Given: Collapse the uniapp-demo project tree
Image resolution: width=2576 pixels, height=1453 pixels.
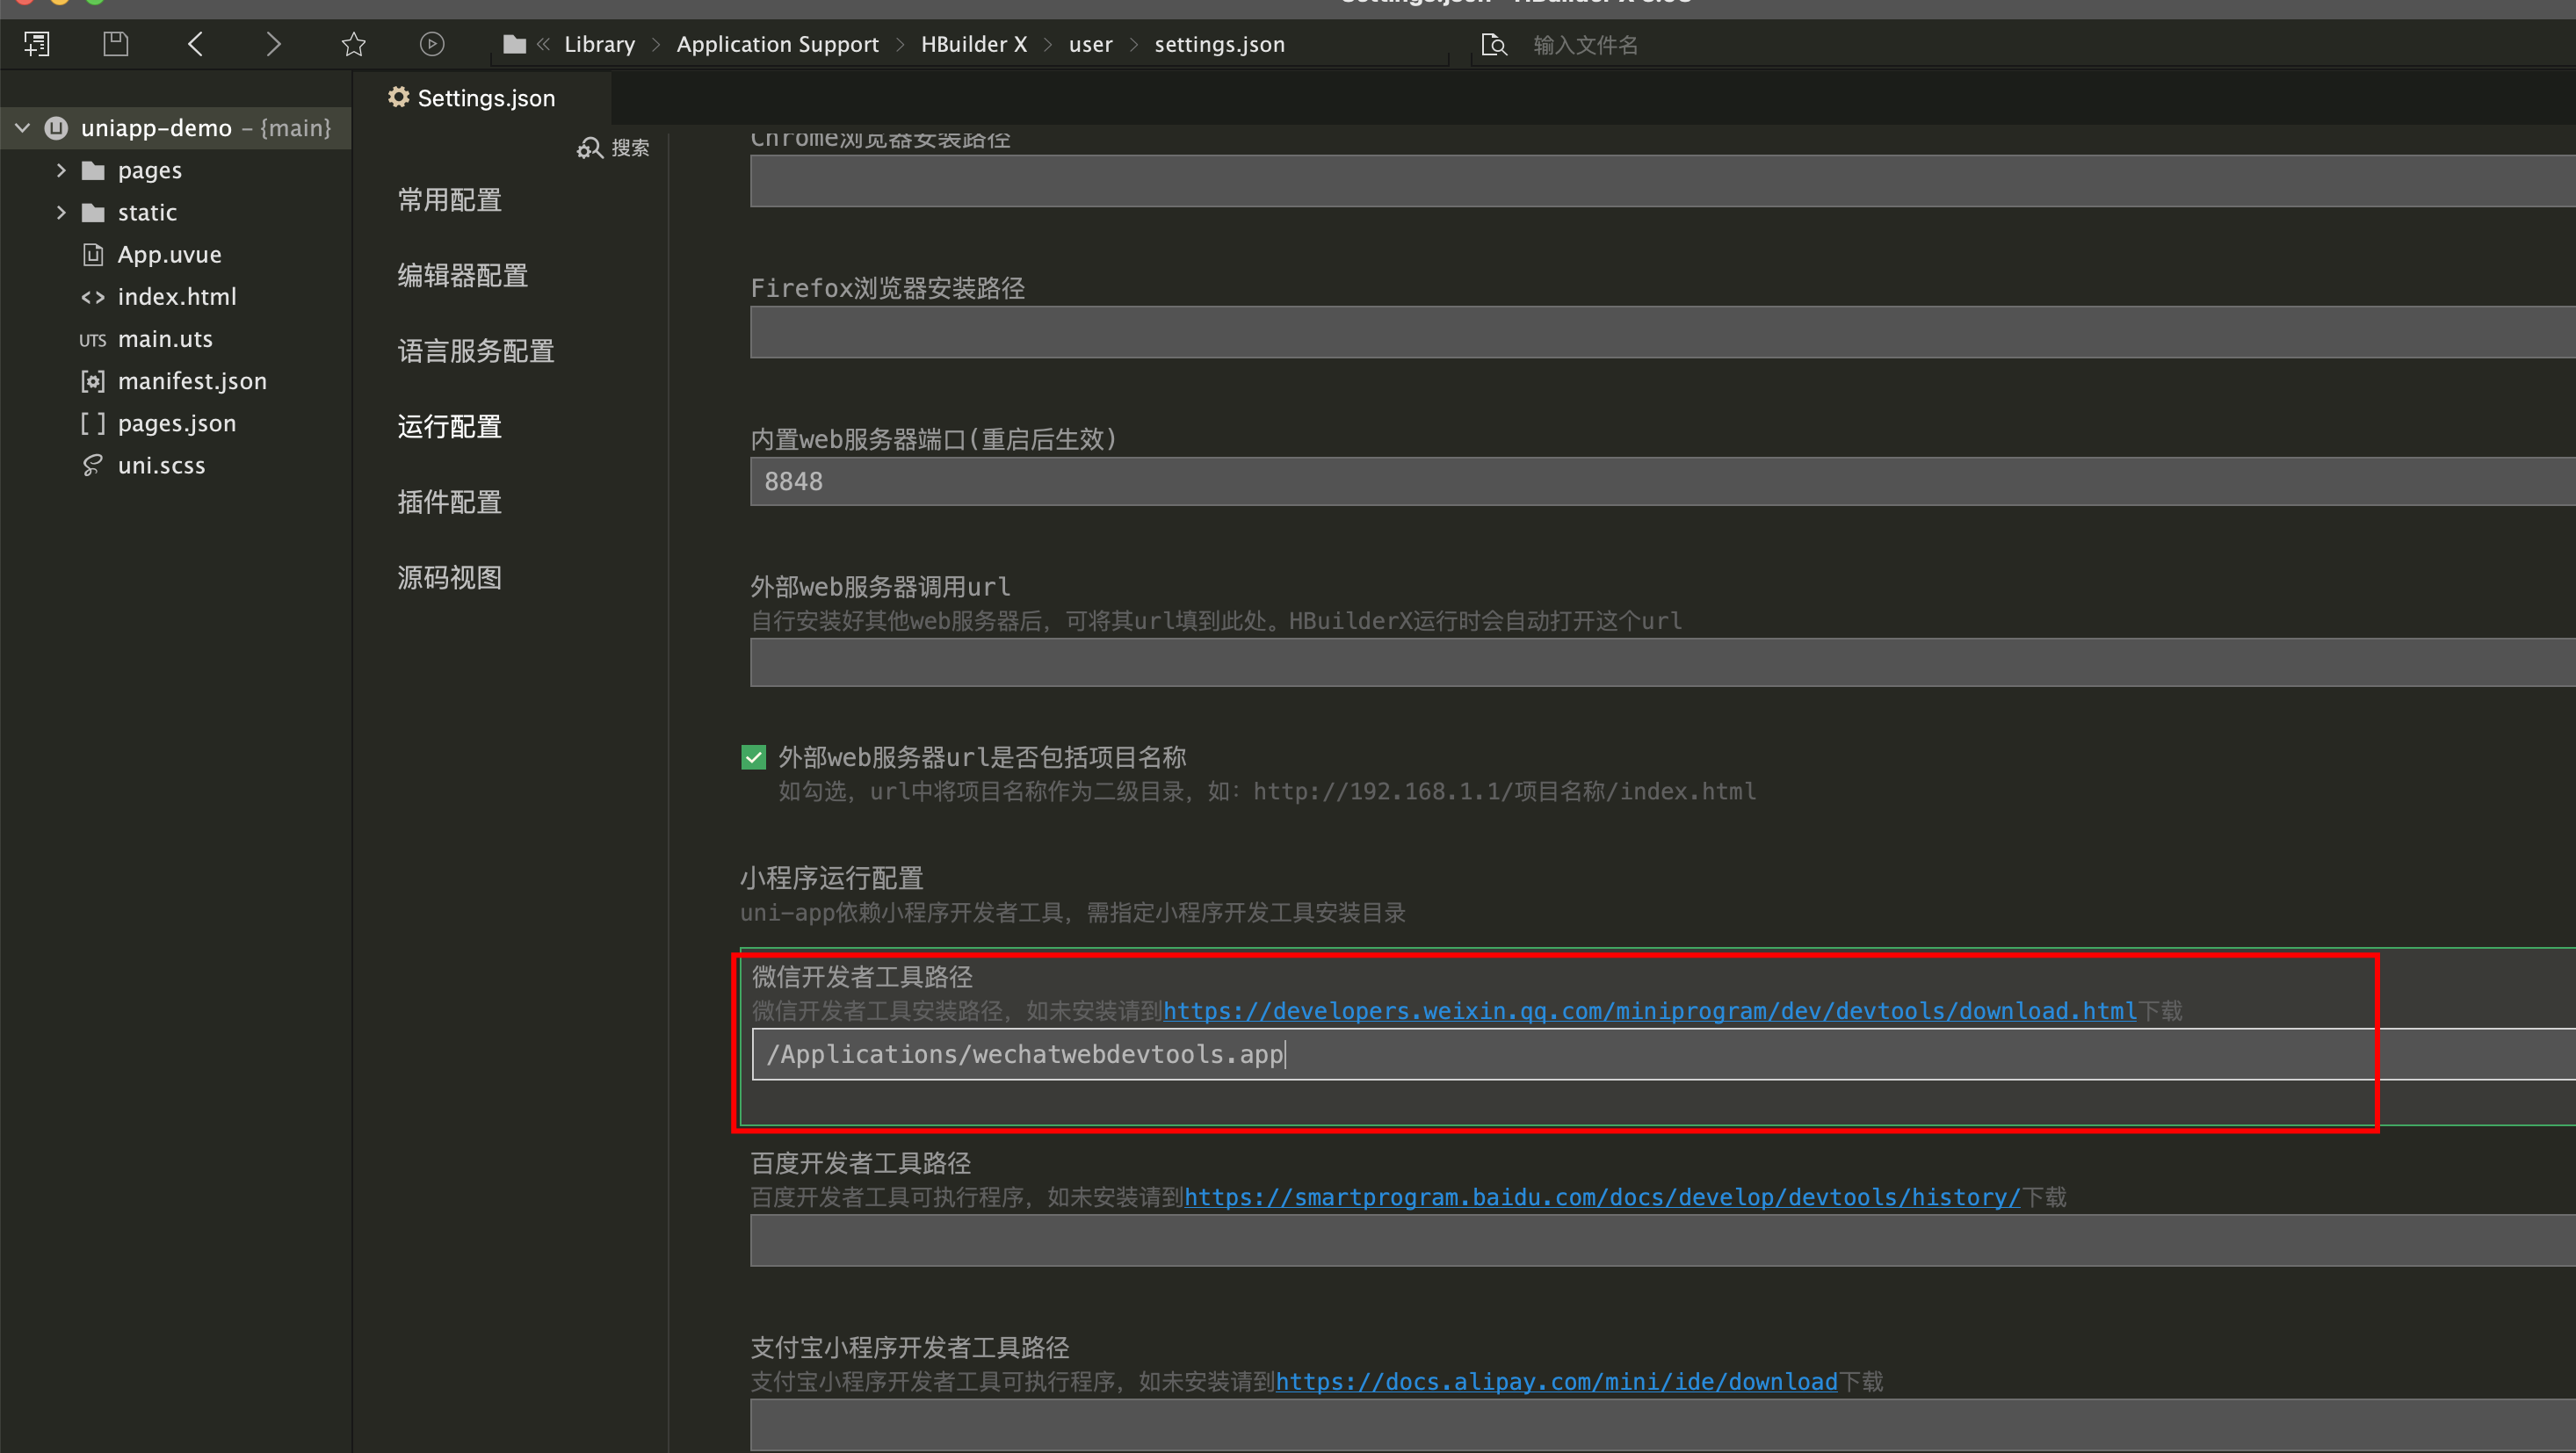Looking at the screenshot, I should (21, 127).
